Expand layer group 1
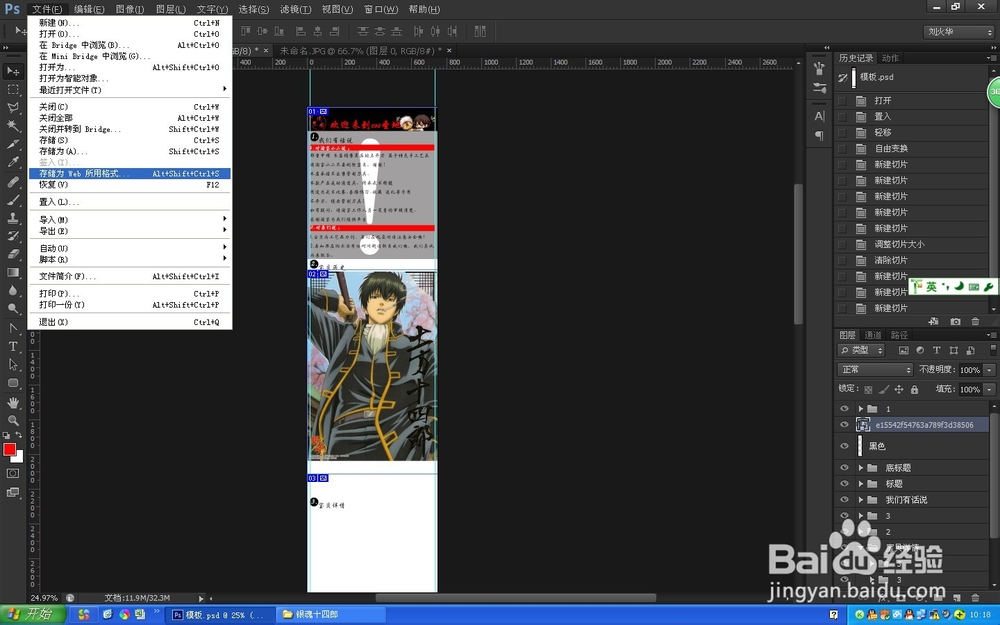This screenshot has height=625, width=1000. coord(860,408)
